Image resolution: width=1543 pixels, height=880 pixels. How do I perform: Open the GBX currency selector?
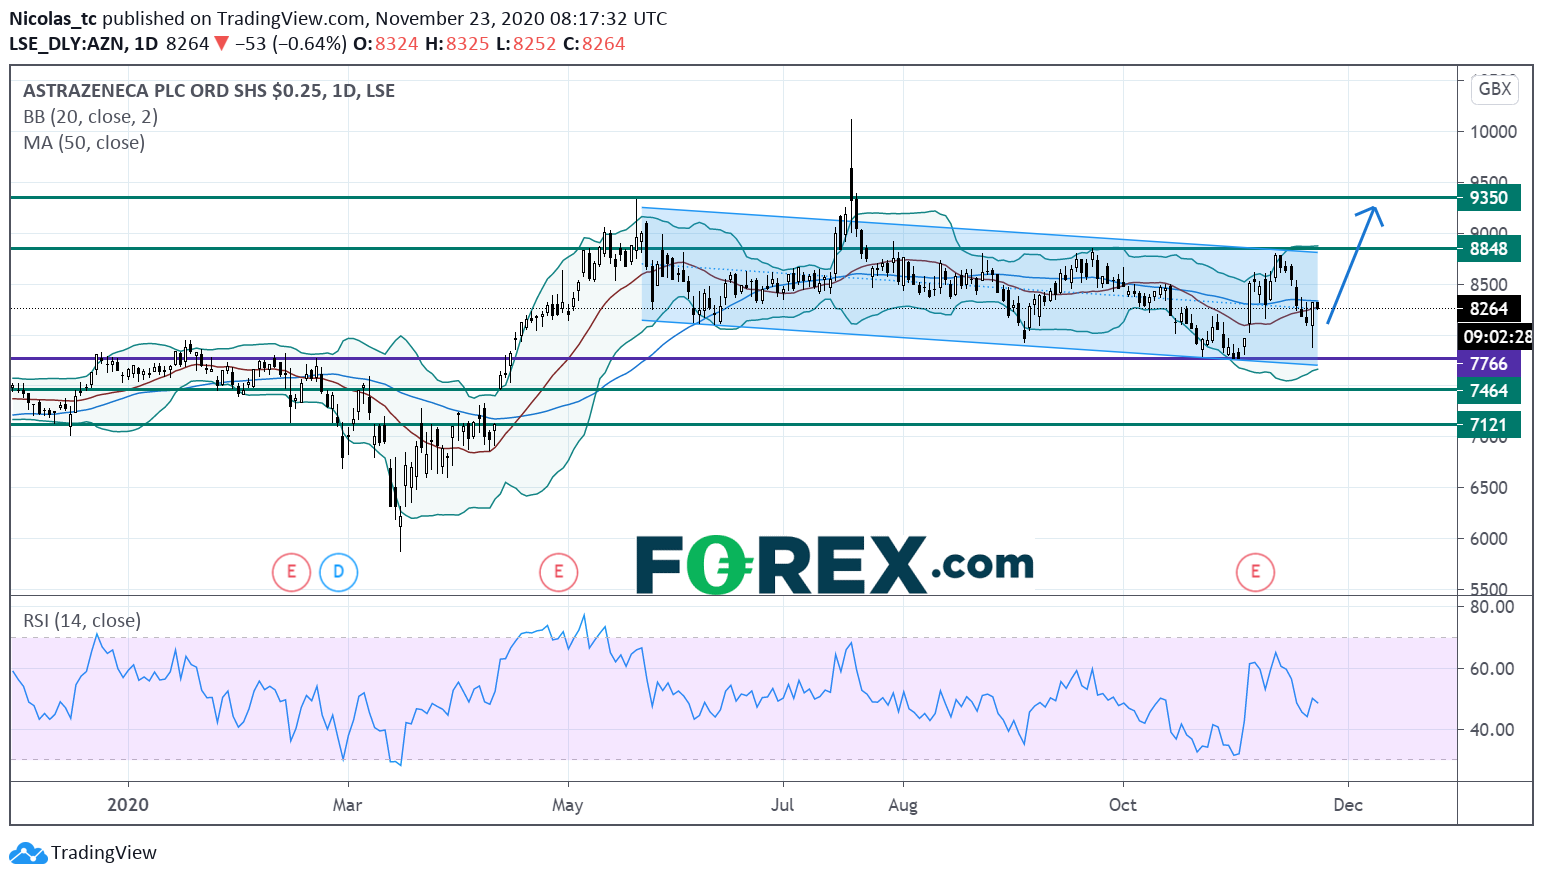[x=1494, y=89]
